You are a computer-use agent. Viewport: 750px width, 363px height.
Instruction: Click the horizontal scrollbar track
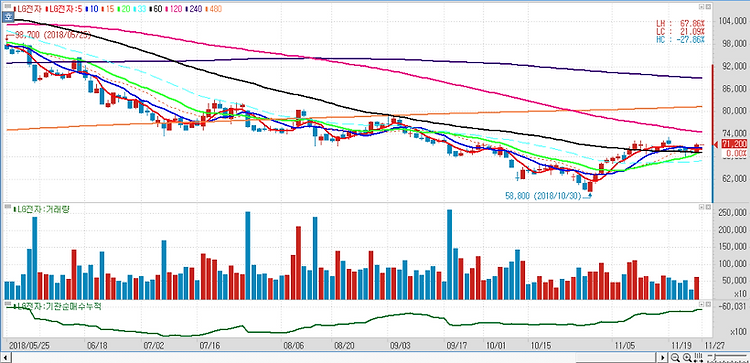[334, 358]
